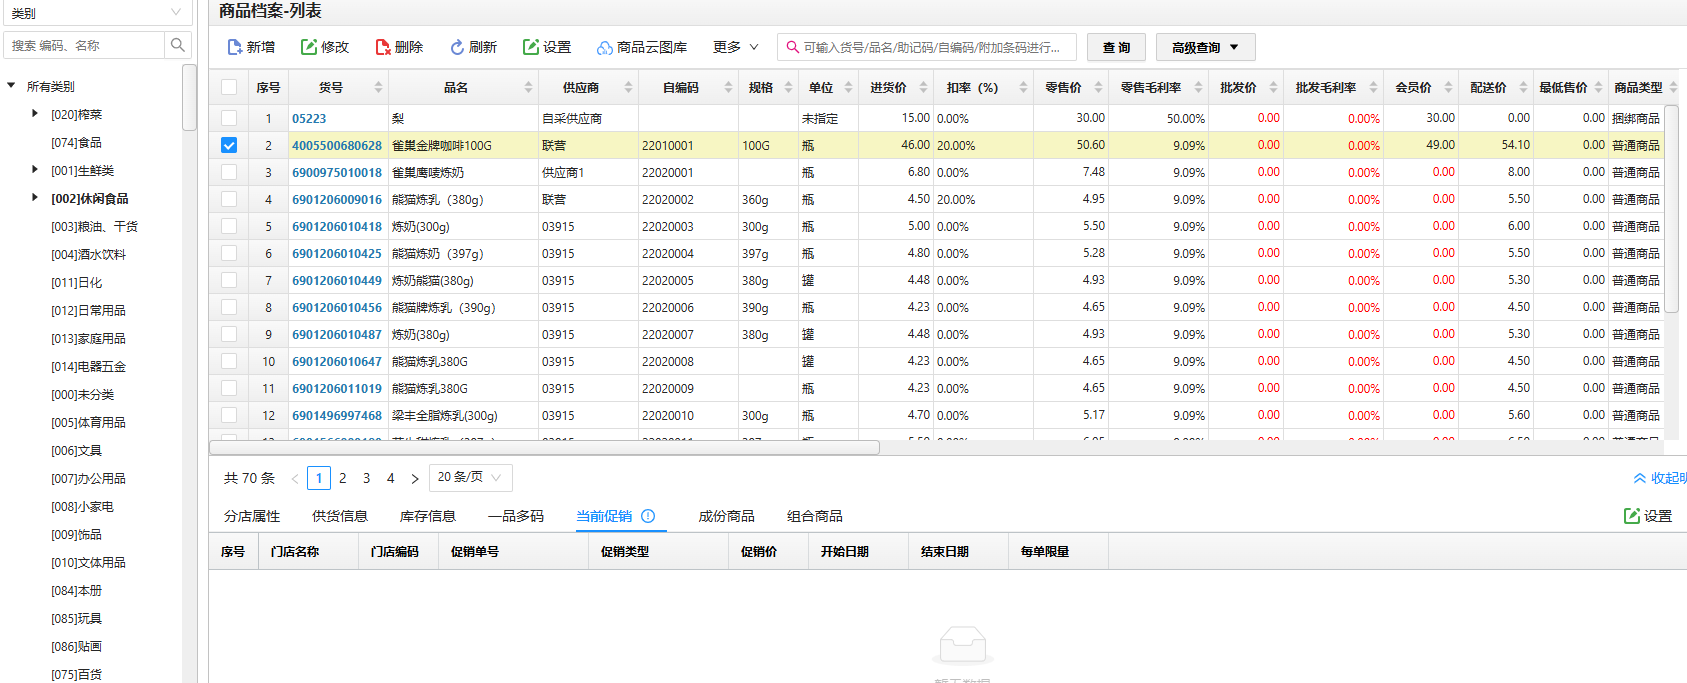
Task: Select the [012]日常用品 category
Action: pos(89,310)
